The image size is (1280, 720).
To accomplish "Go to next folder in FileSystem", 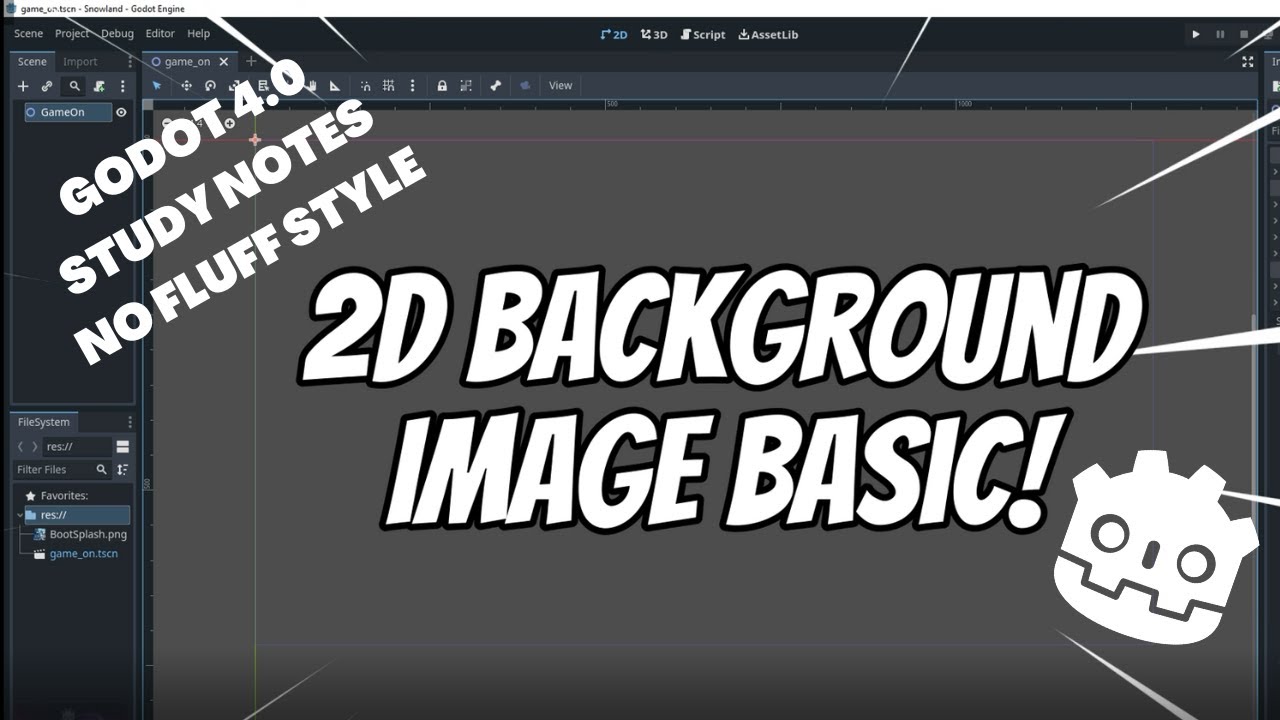I will pos(35,447).
